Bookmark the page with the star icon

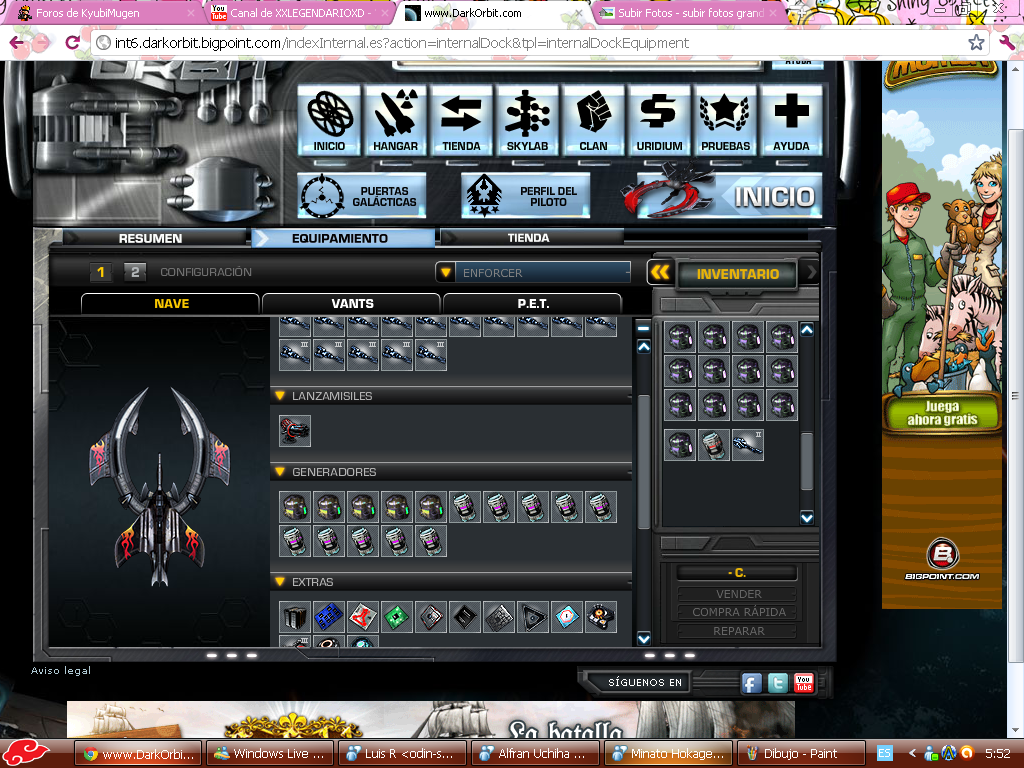tap(976, 43)
